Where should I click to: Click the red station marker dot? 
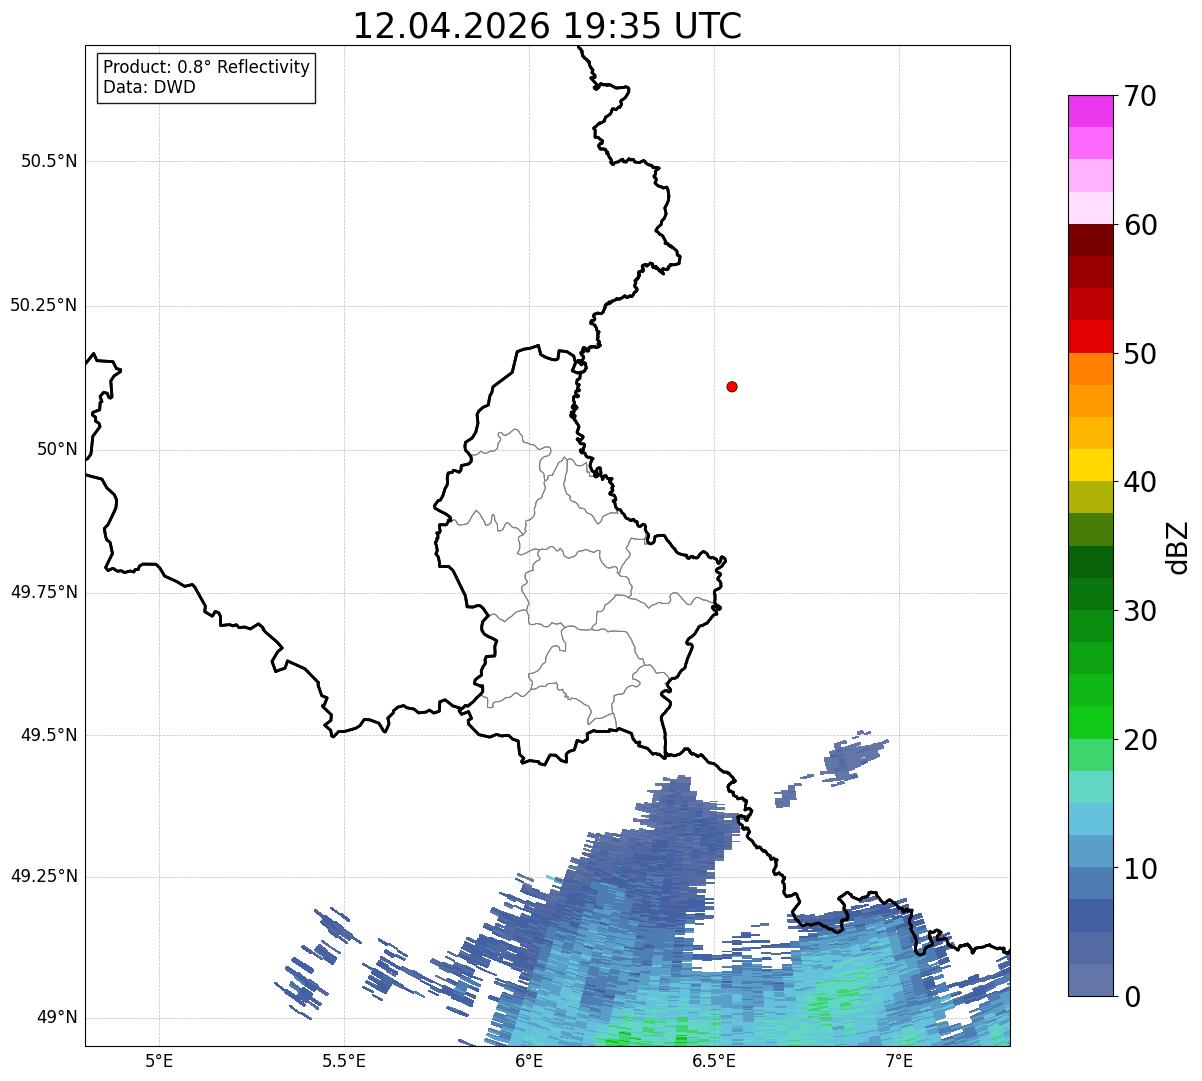pos(732,386)
